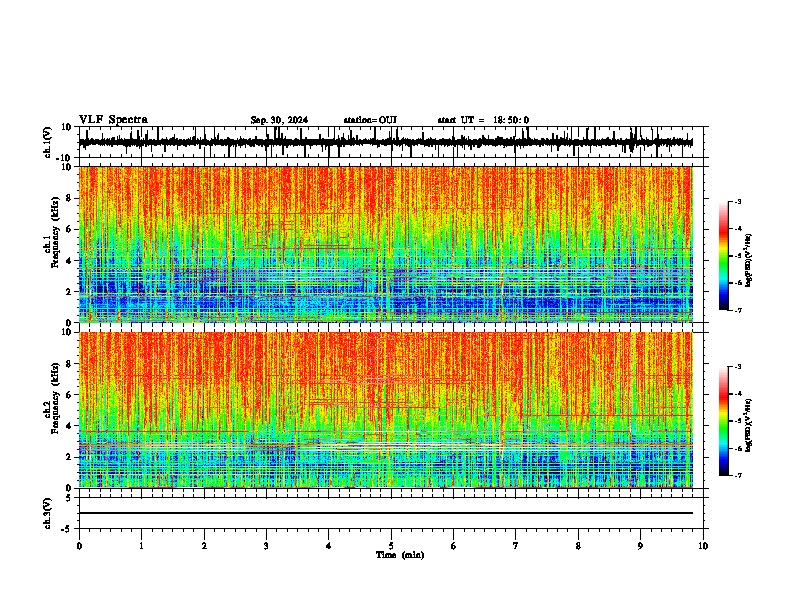Click the ch.2 spectrogram panel
The height and width of the screenshot is (612, 792).
(x=385, y=410)
